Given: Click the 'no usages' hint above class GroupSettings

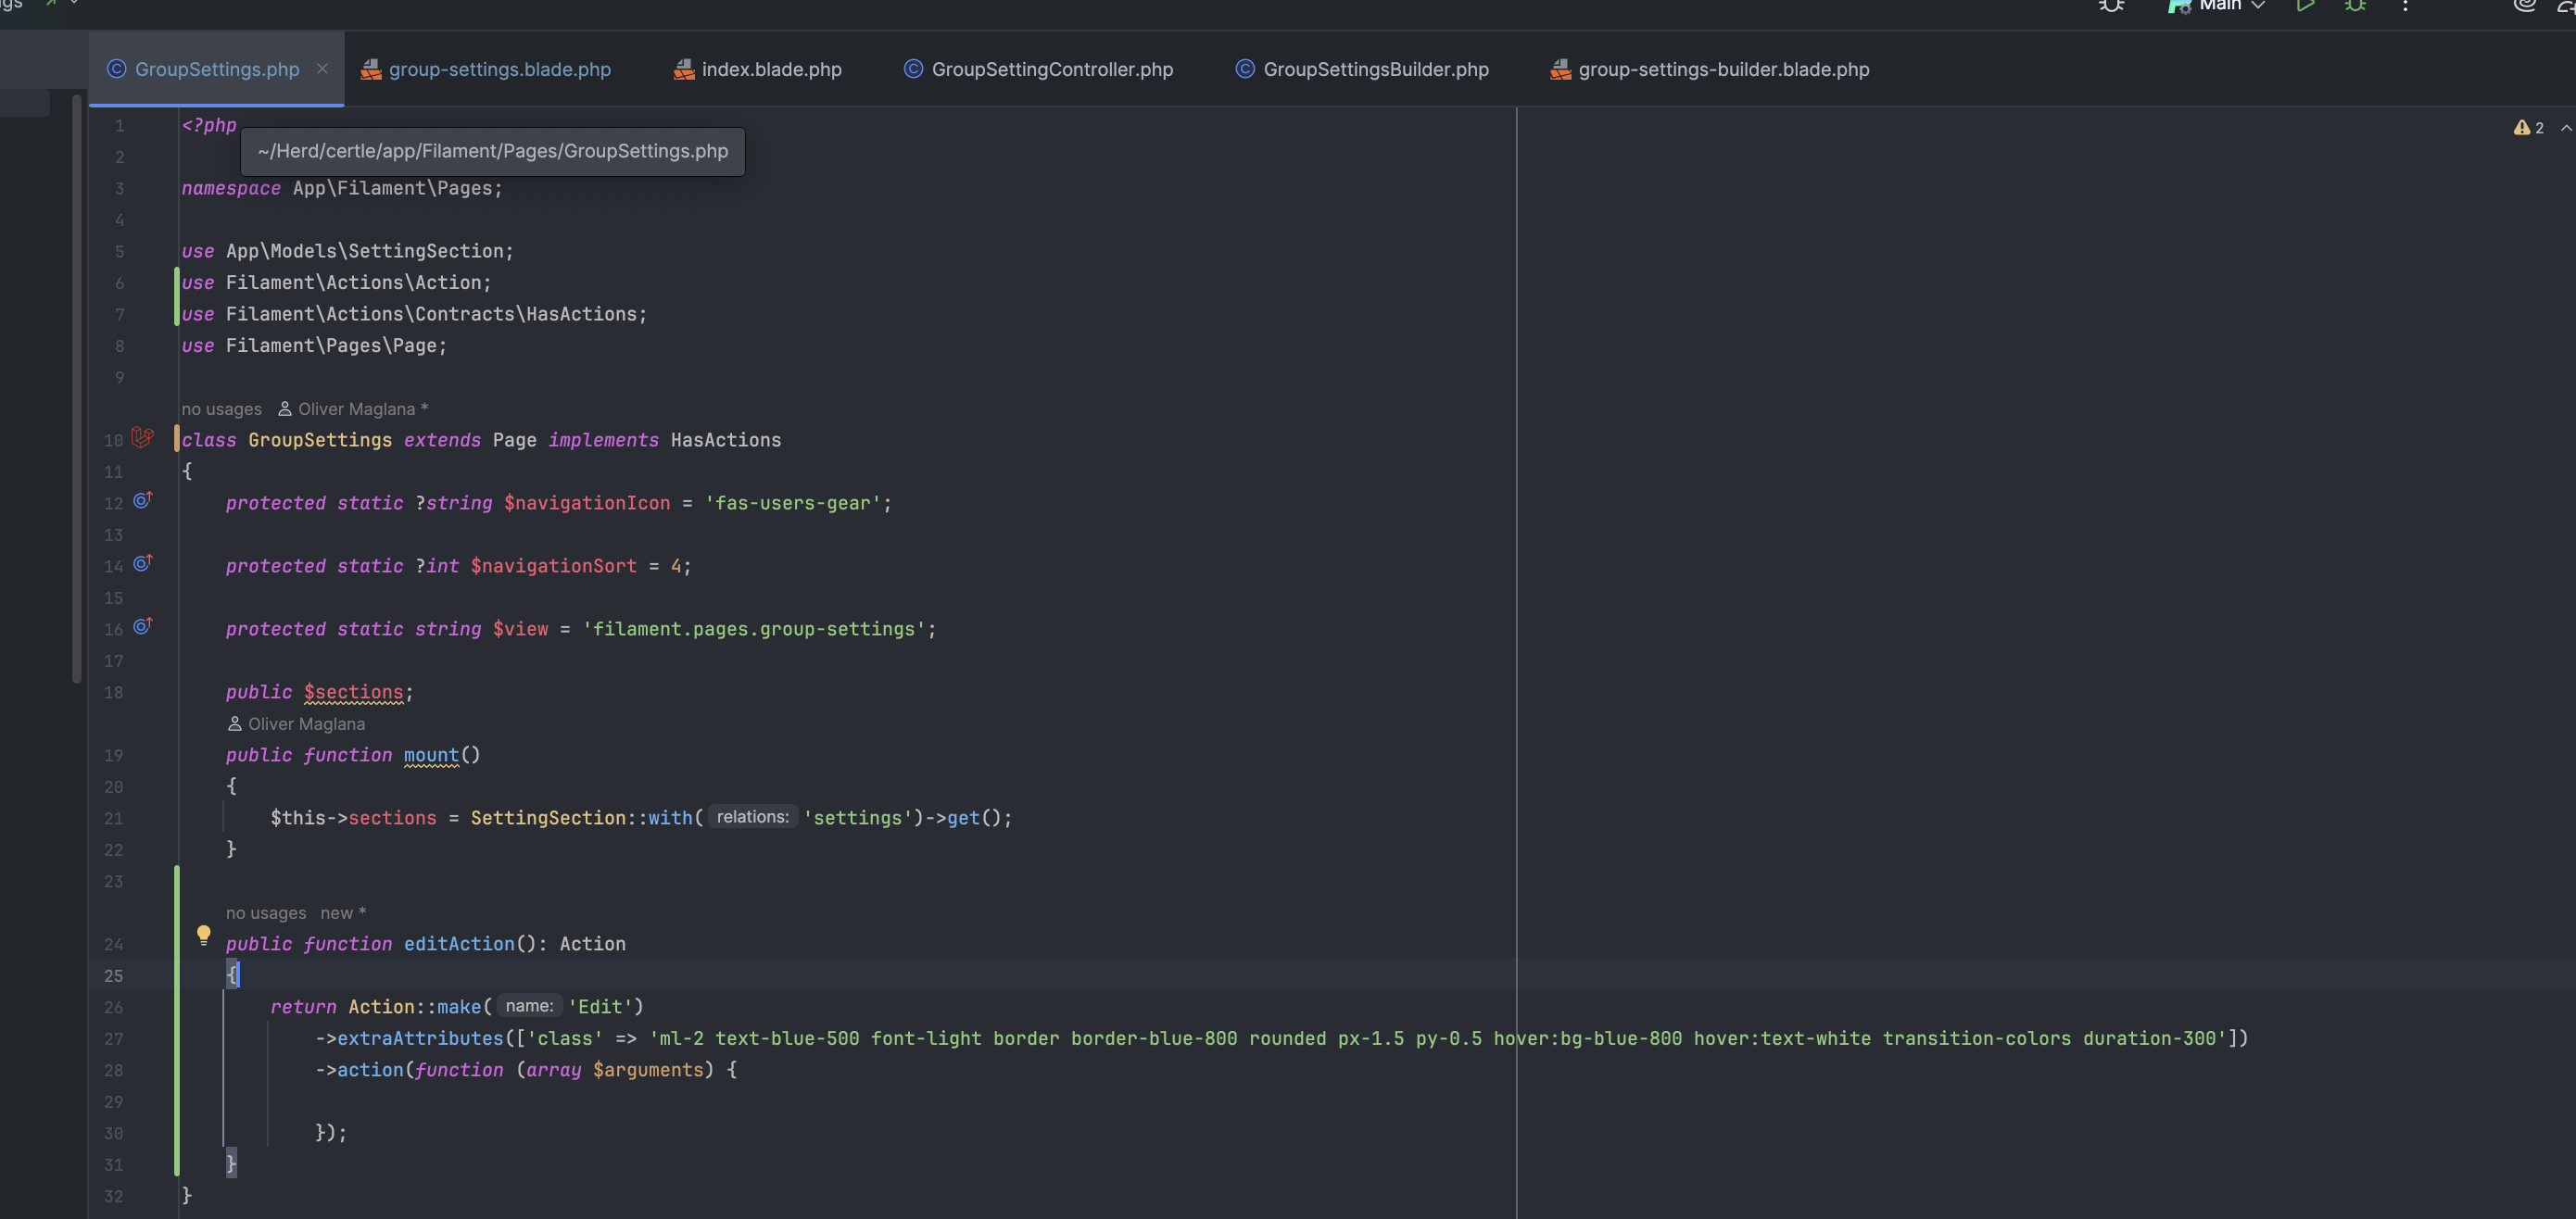Looking at the screenshot, I should (221, 409).
